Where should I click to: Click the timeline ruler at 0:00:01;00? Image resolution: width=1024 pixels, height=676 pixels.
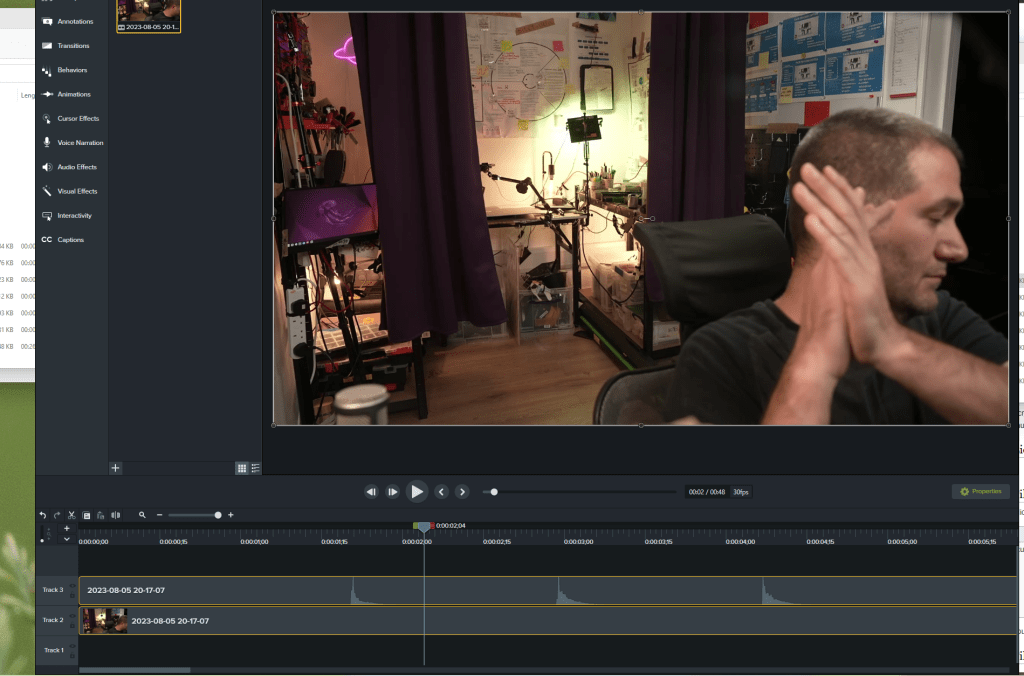click(x=254, y=541)
